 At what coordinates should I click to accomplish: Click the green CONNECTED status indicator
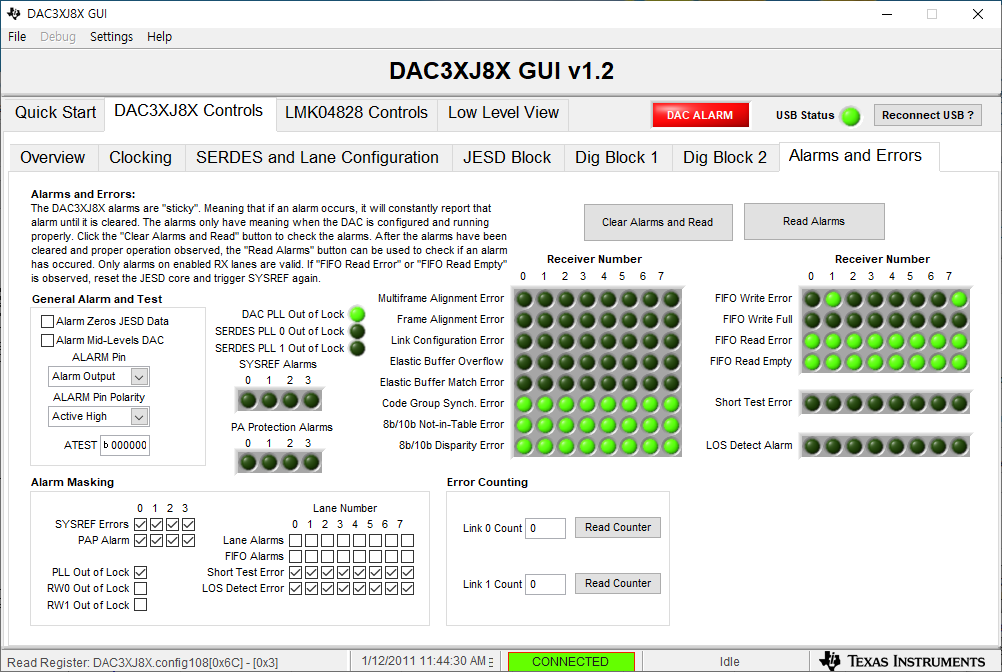tap(571, 662)
